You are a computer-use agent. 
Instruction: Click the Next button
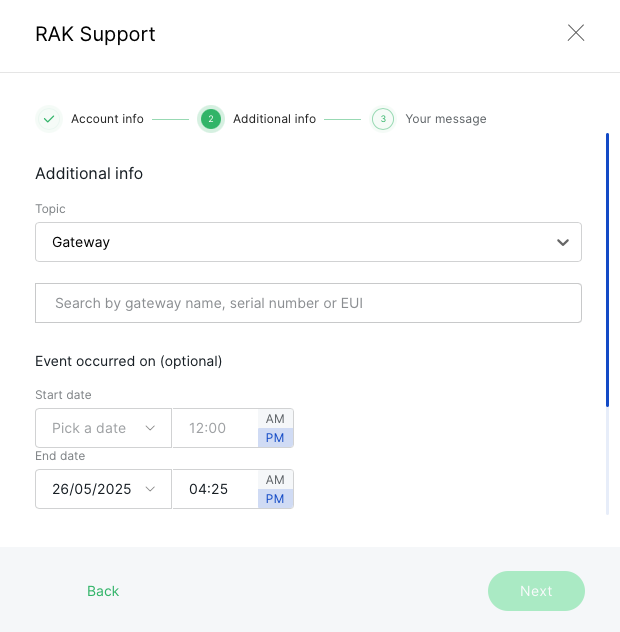point(536,591)
